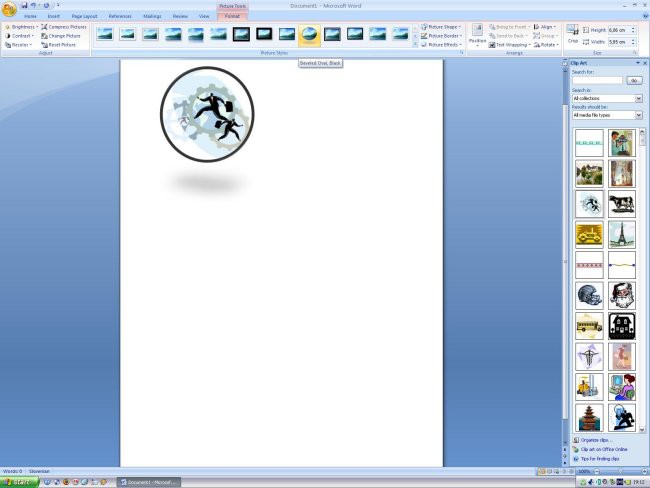Click Change Picture
Viewport: 650px width, 488px height.
click(x=61, y=36)
